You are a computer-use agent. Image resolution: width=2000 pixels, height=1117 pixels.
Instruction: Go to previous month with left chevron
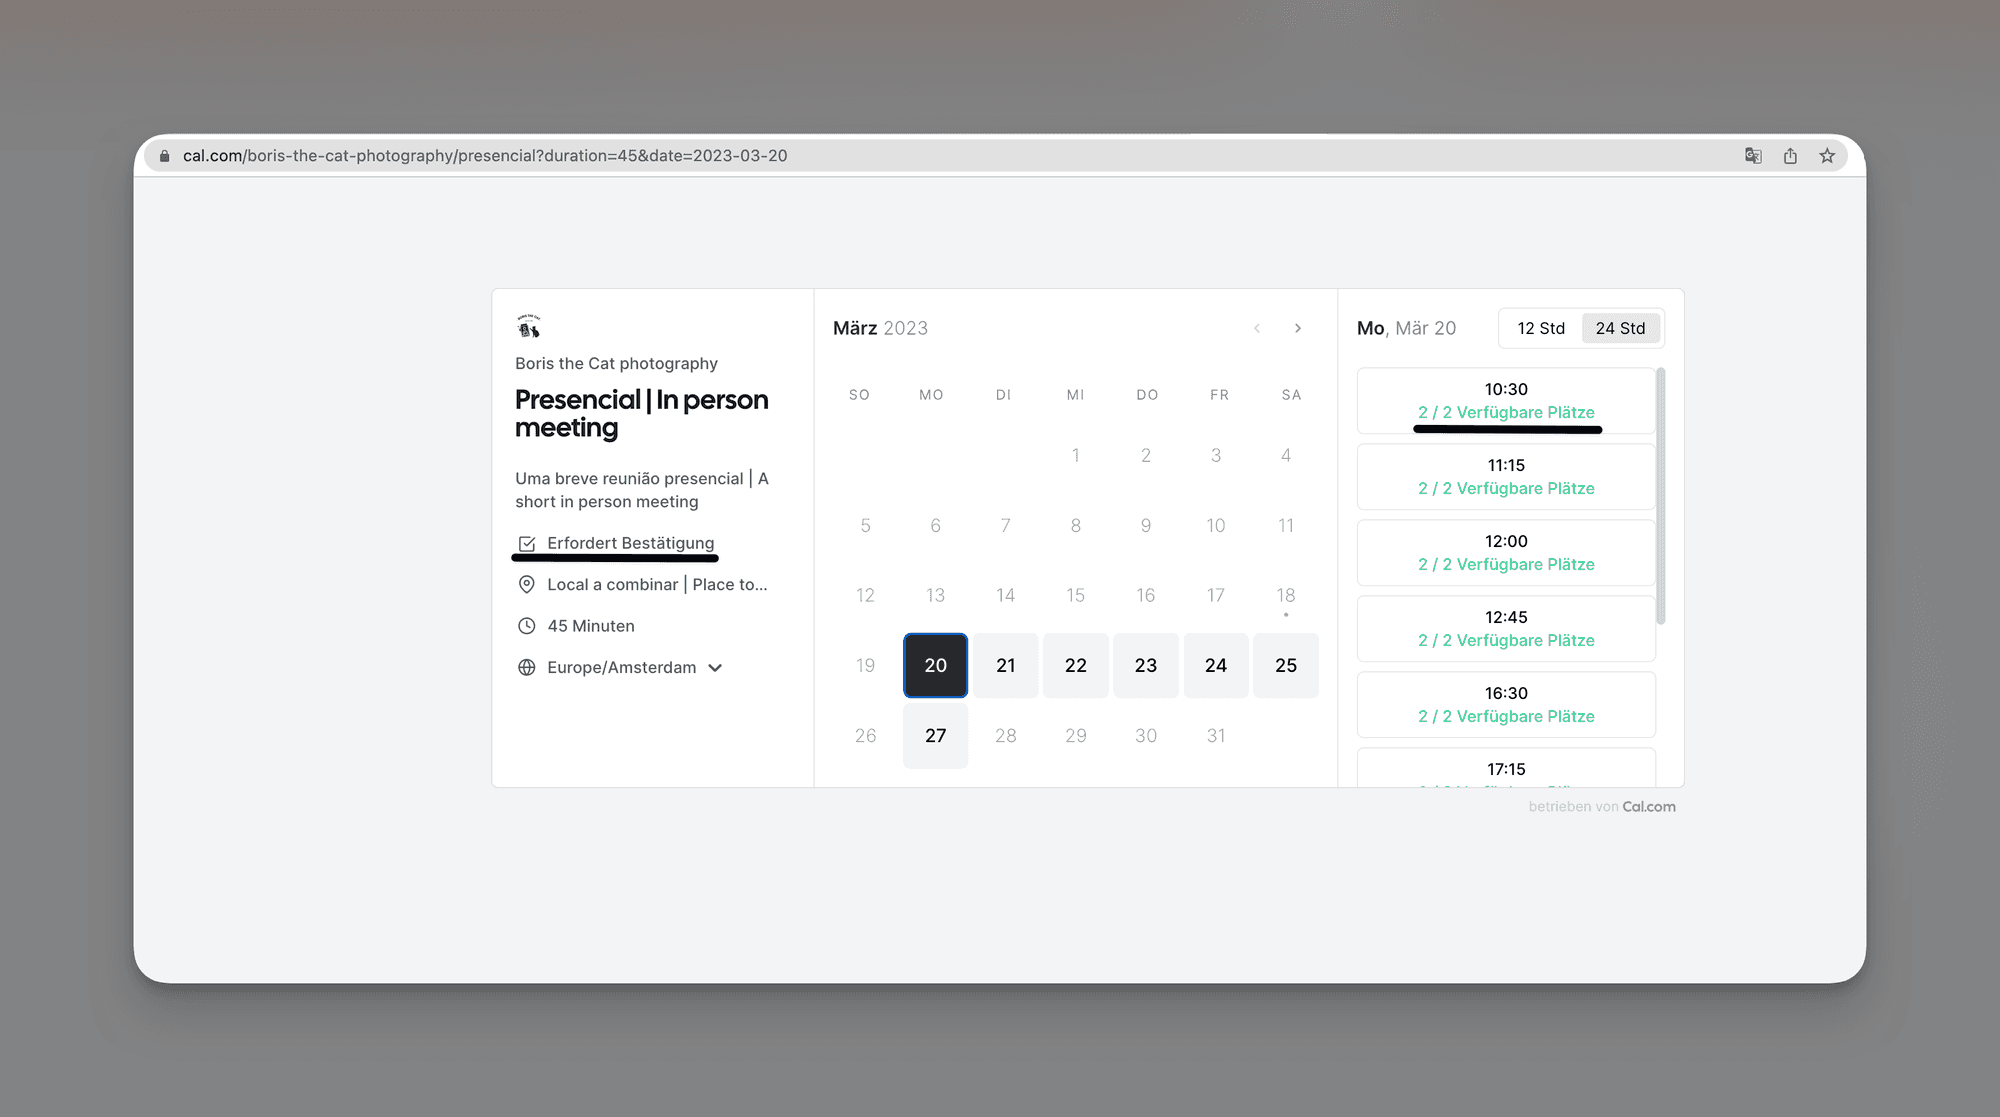tap(1257, 328)
